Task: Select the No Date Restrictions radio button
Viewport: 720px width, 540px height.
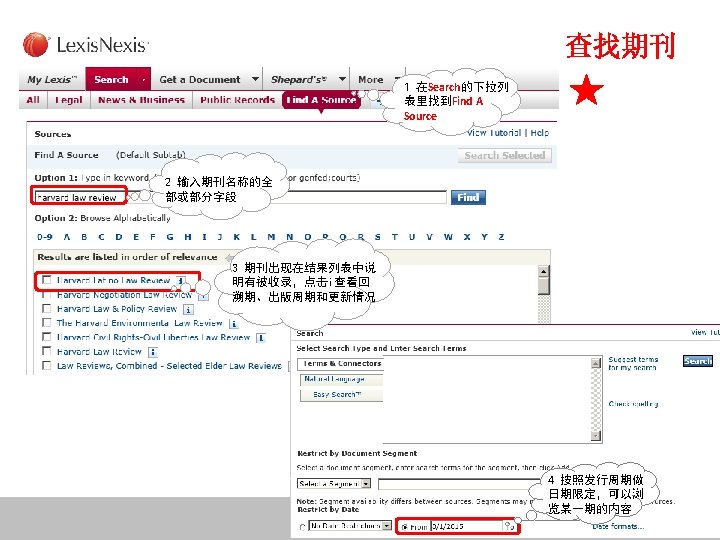Action: [302, 527]
